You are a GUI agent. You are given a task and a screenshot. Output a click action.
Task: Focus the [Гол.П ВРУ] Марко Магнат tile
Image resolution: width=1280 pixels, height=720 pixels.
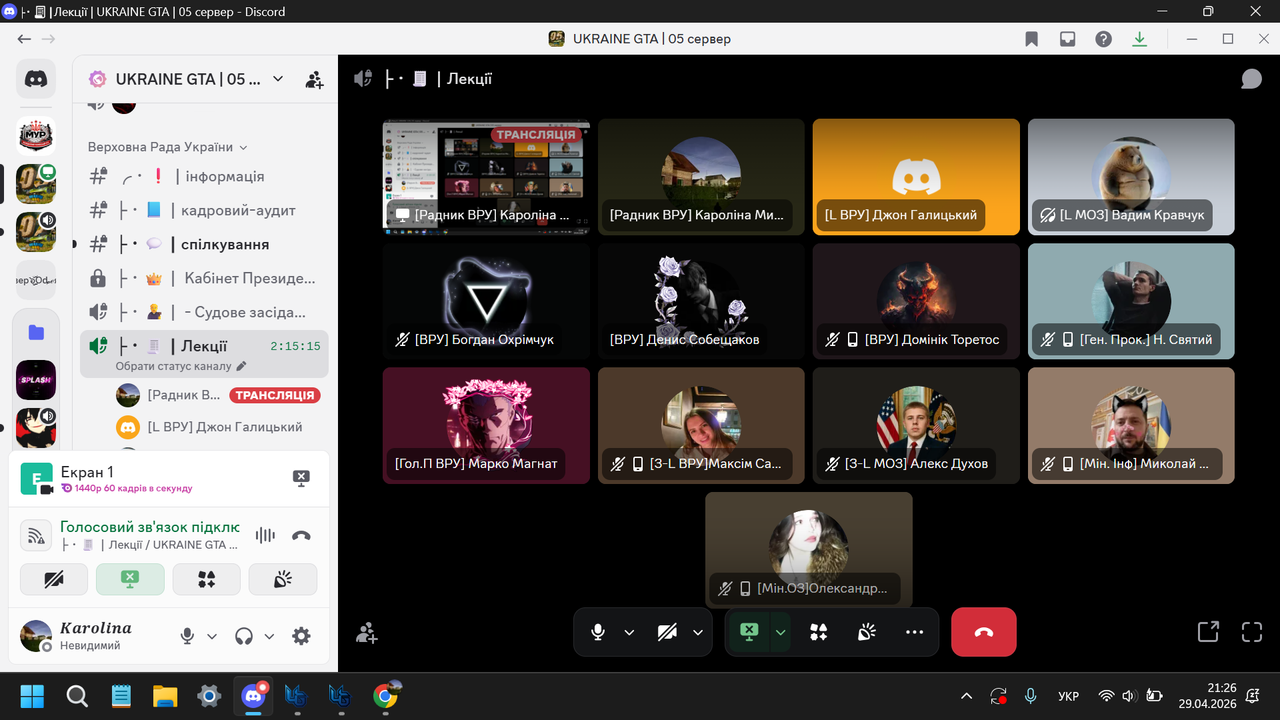[x=486, y=425]
